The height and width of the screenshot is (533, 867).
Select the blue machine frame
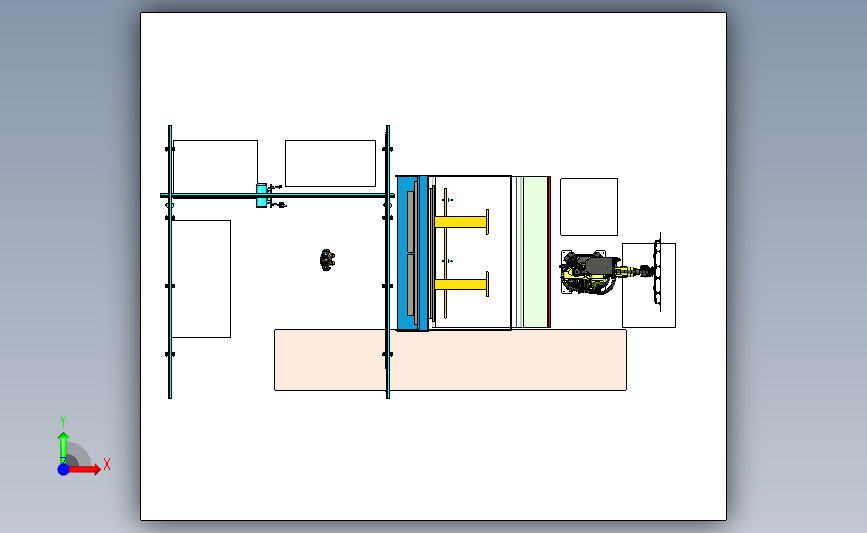412,253
